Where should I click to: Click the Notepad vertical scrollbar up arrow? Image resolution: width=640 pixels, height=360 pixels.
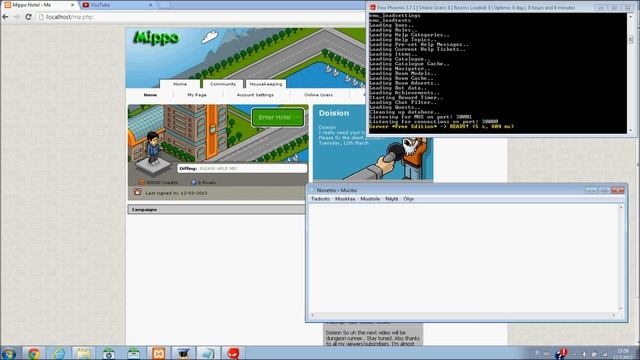621,207
